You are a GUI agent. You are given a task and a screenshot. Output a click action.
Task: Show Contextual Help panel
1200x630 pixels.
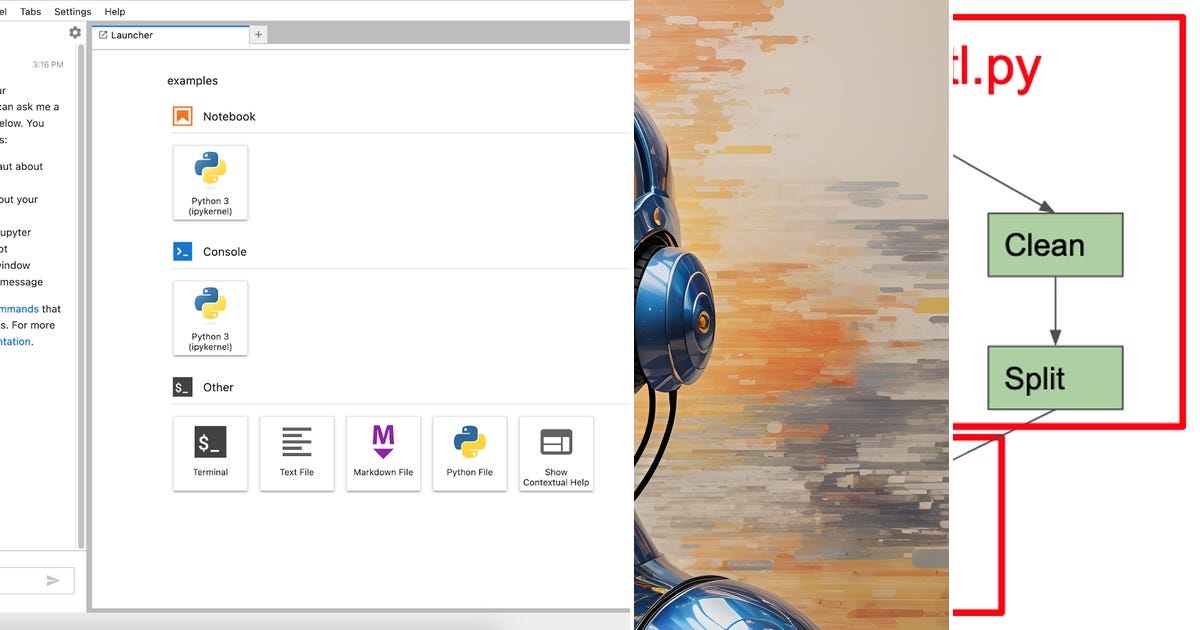click(556, 453)
